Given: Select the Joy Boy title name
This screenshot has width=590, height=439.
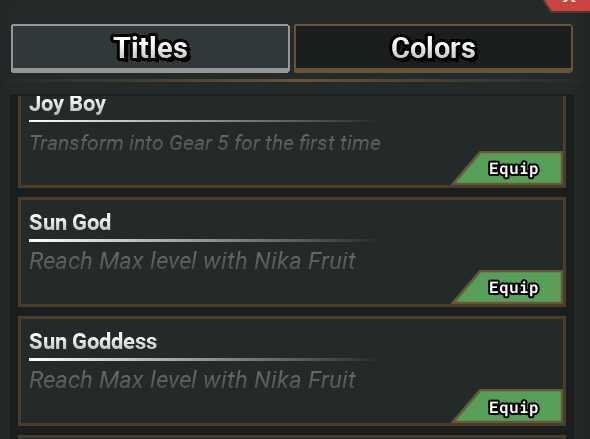Looking at the screenshot, I should pyautogui.click(x=67, y=104).
